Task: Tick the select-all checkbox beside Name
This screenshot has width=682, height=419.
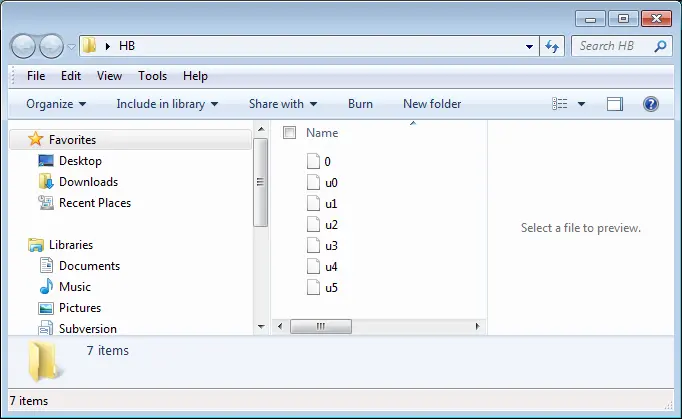Action: click(x=290, y=133)
